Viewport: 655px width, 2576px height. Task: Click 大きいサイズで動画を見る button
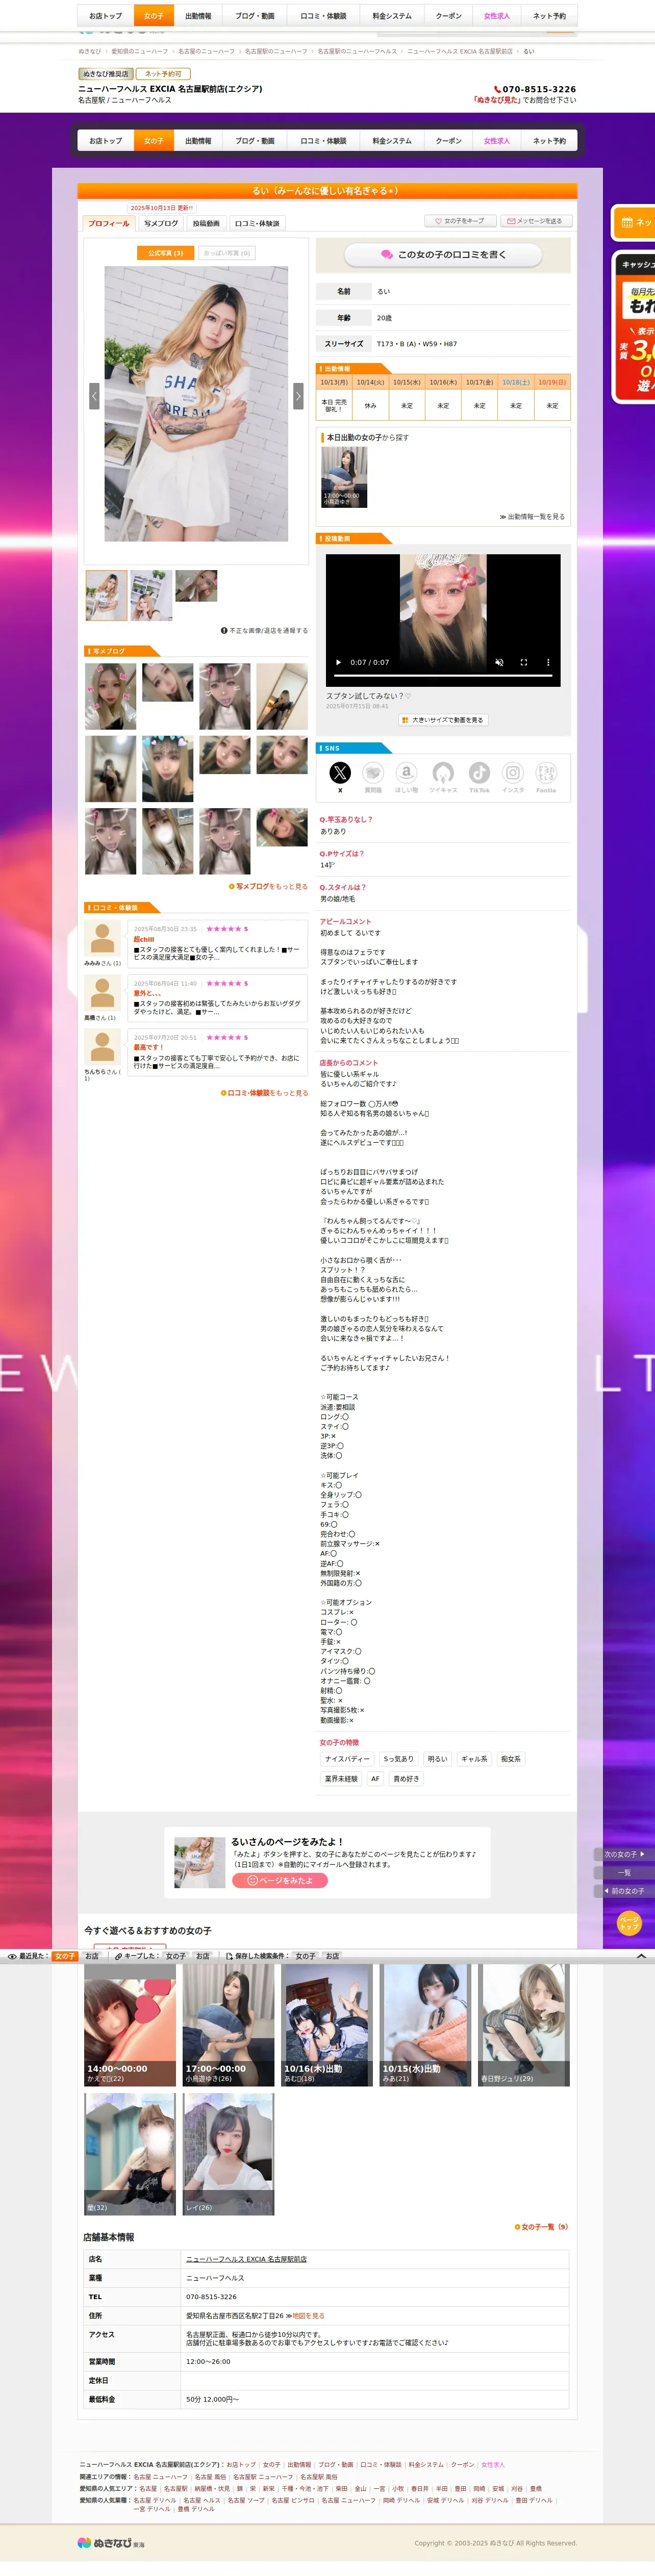point(443,720)
